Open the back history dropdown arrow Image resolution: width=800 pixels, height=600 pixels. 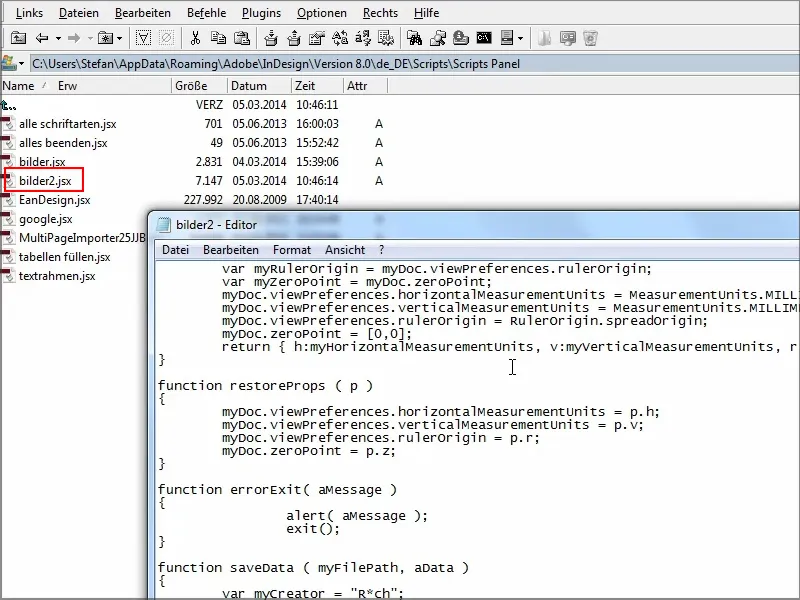[58, 38]
